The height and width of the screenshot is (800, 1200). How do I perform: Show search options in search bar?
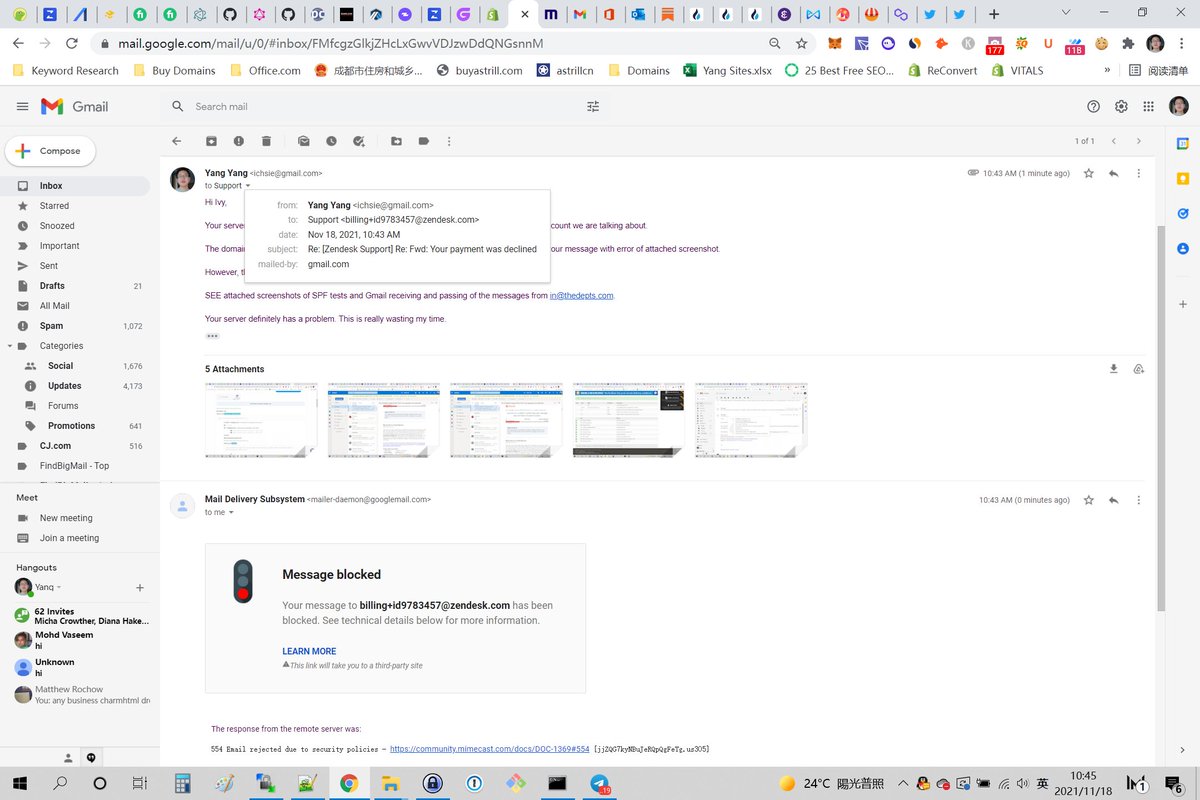click(593, 106)
